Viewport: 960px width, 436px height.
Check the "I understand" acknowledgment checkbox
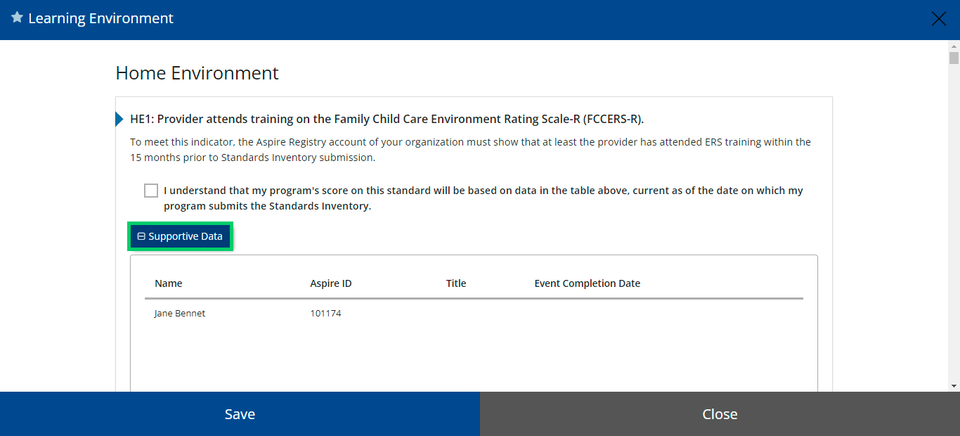pos(151,190)
